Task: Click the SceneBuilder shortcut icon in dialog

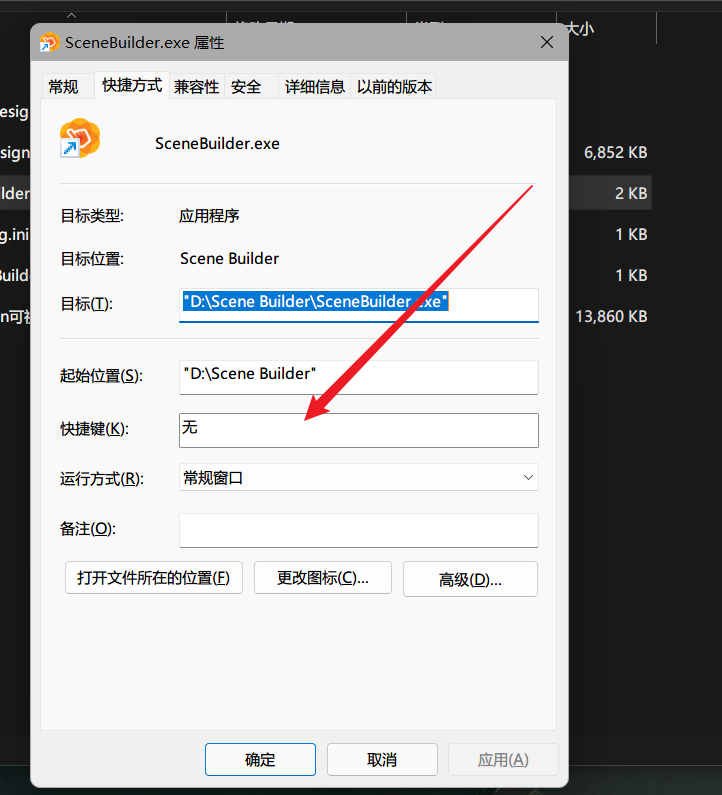Action: pos(80,138)
